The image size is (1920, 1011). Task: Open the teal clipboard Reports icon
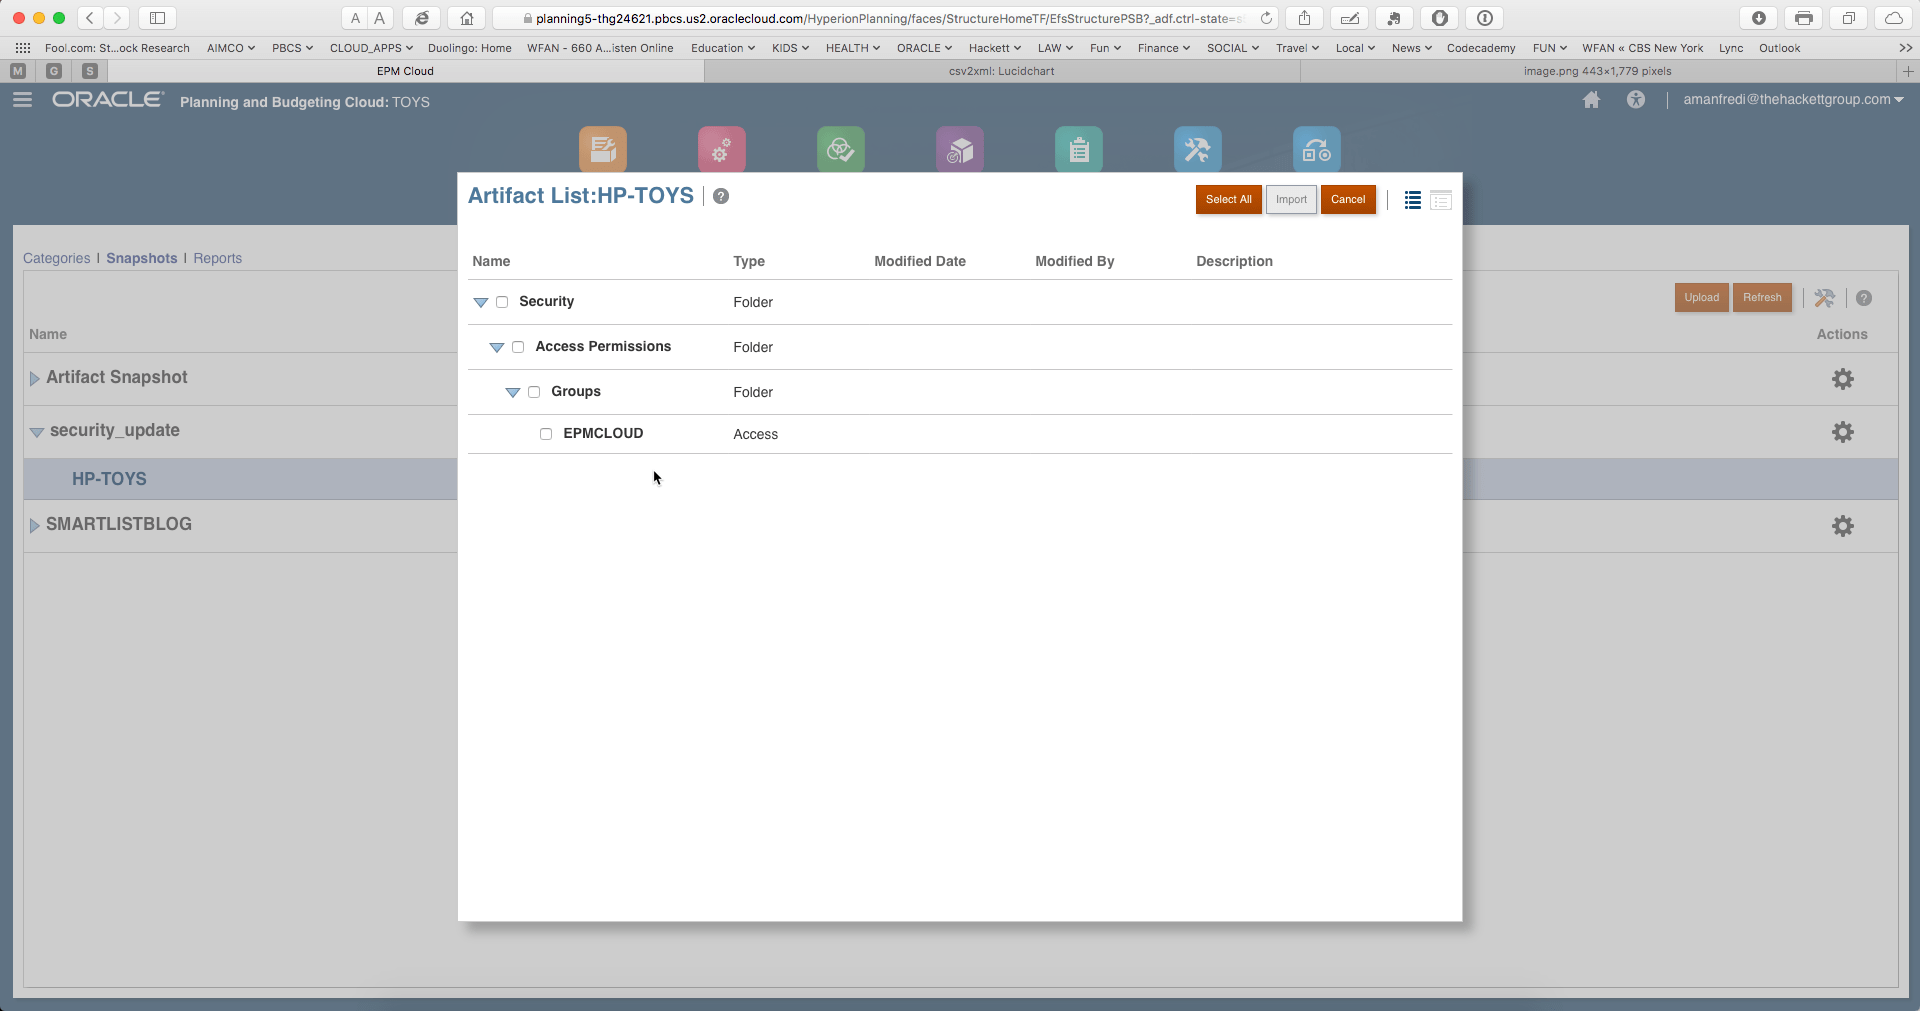[1079, 150]
